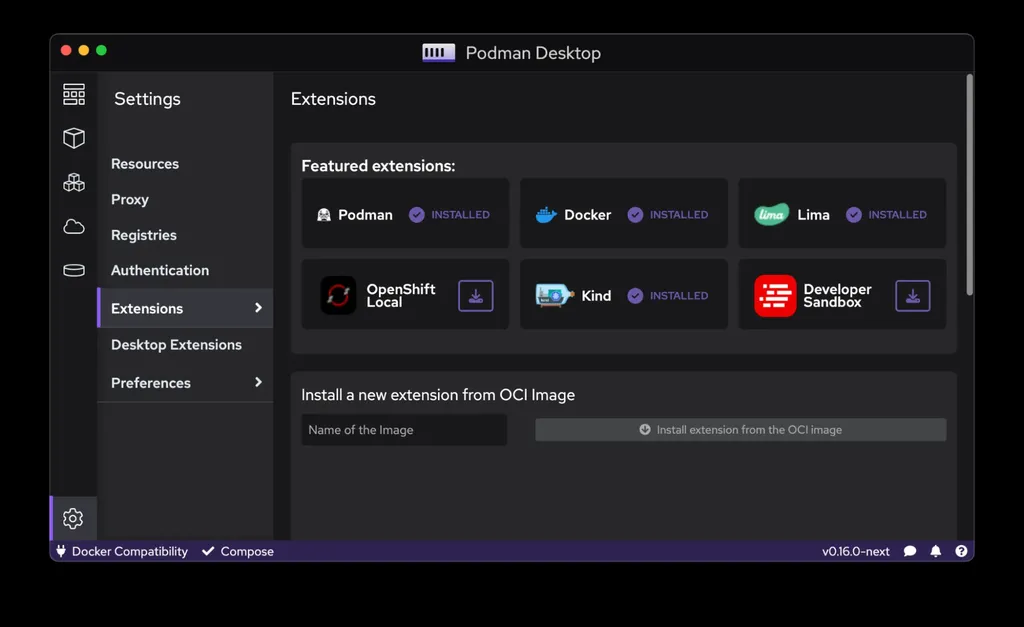Click the Podman seal logo
This screenshot has width=1024, height=627.
pyautogui.click(x=324, y=215)
